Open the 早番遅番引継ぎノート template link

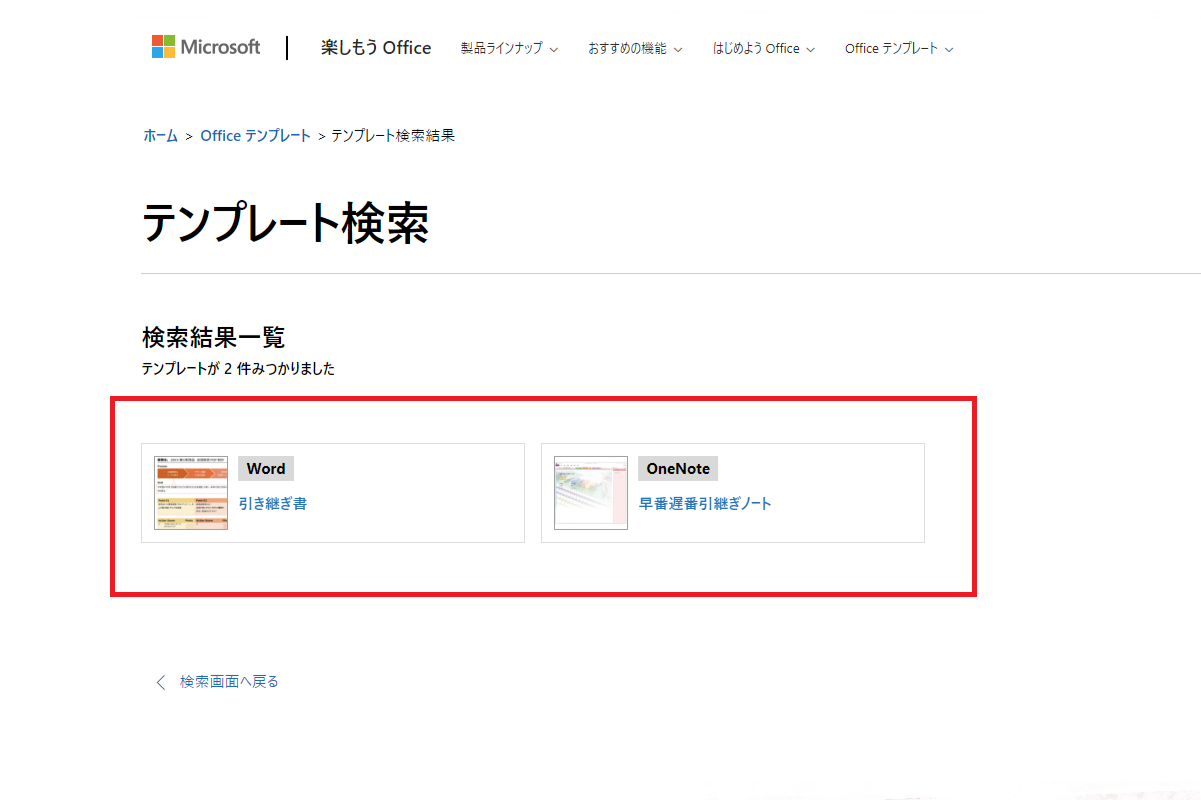705,504
